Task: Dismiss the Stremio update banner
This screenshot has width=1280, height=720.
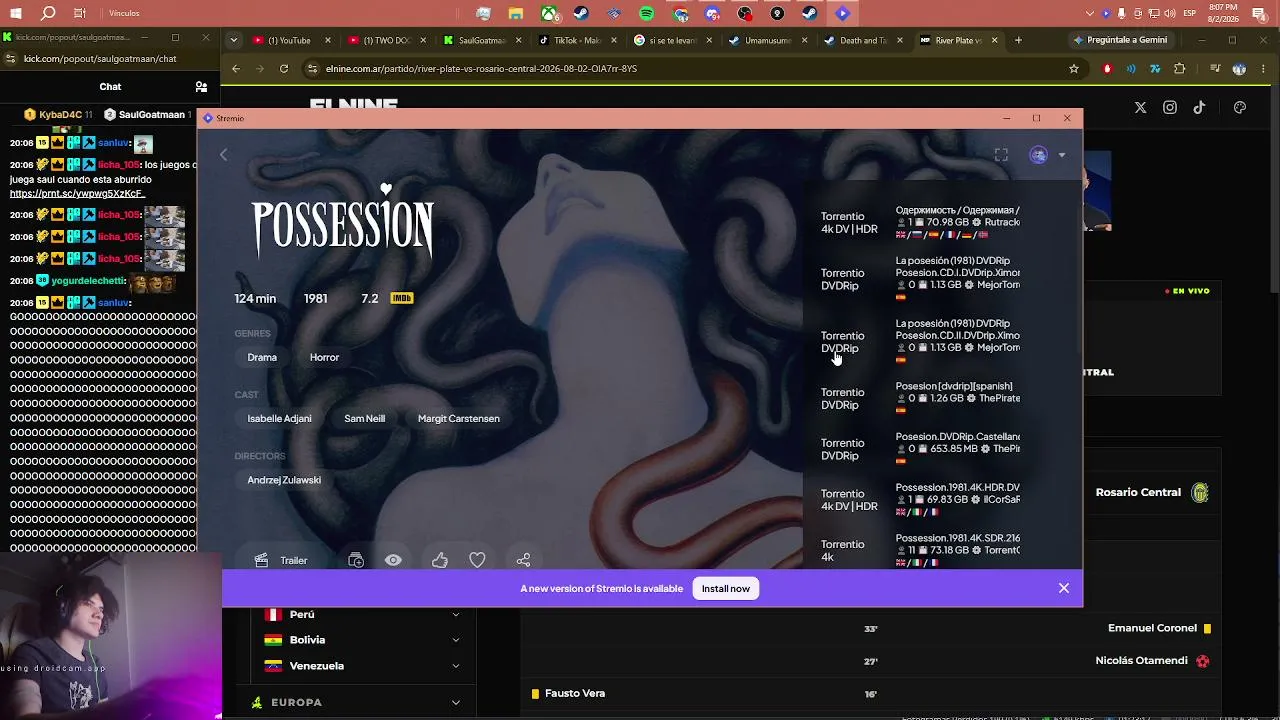Action: [x=1064, y=588]
